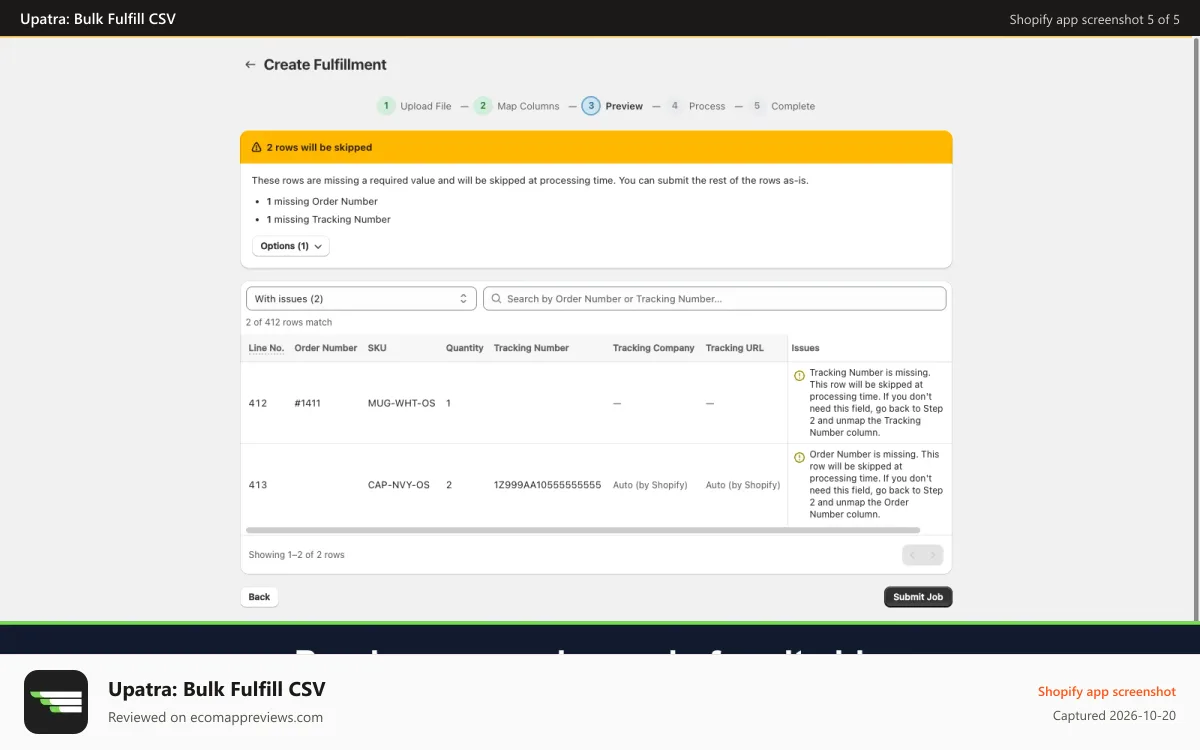Click the Tracking Number column header
Screen dimensions: 1200x750
pos(531,348)
